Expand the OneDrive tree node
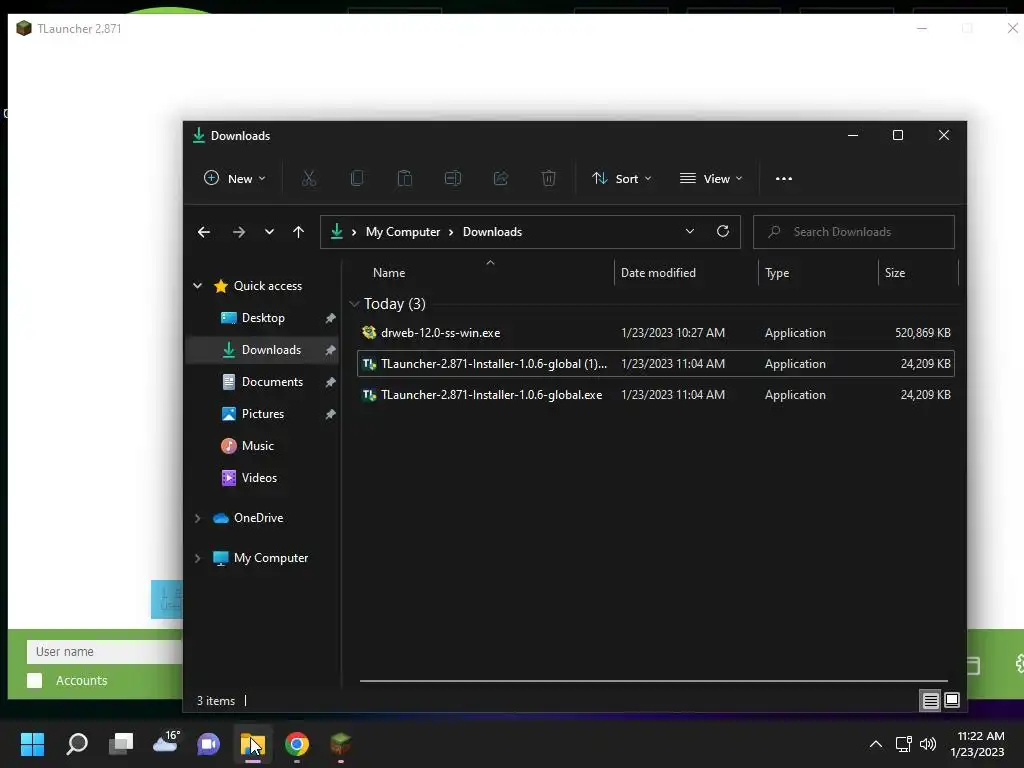 tap(197, 518)
